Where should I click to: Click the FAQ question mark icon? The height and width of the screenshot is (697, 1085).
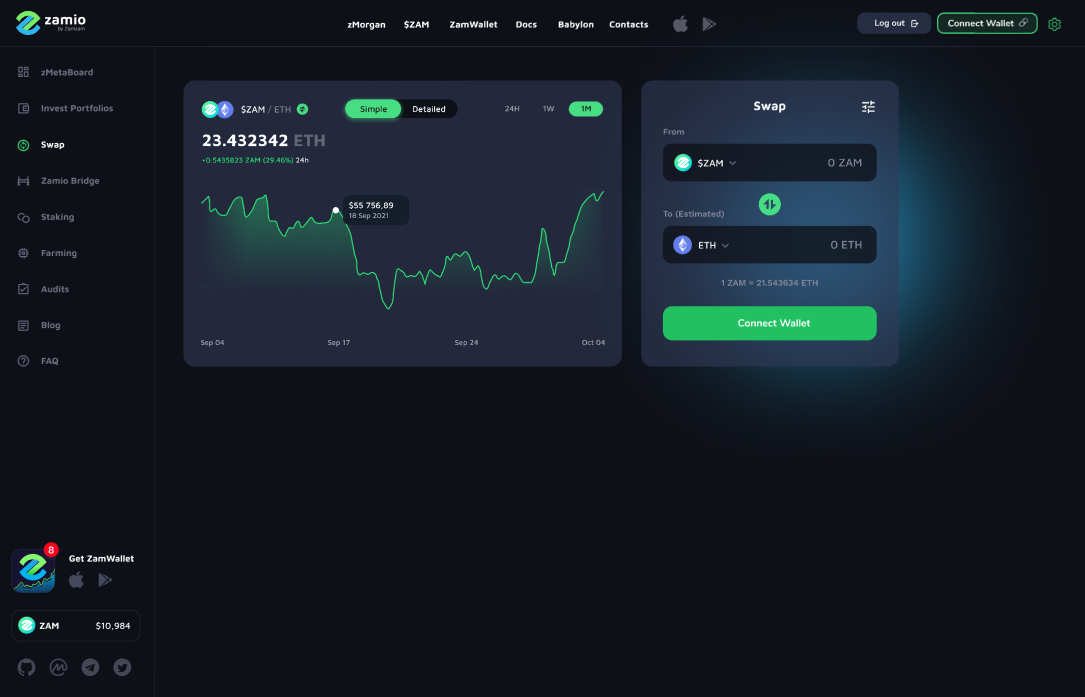[x=24, y=361]
